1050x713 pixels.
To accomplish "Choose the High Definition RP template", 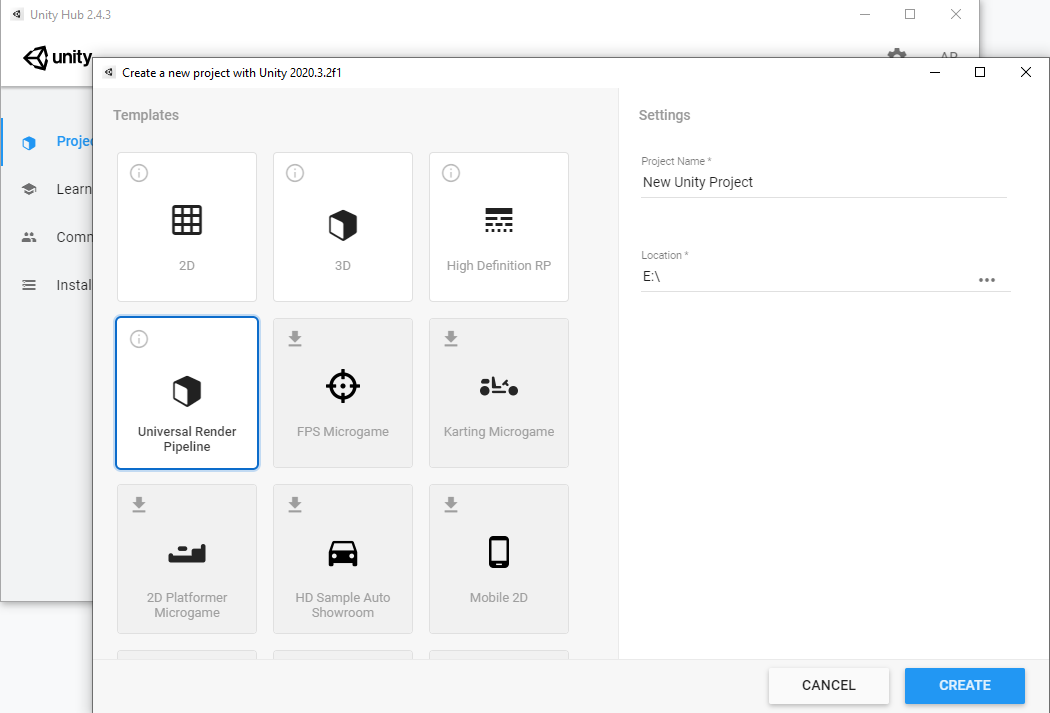I will point(499,227).
